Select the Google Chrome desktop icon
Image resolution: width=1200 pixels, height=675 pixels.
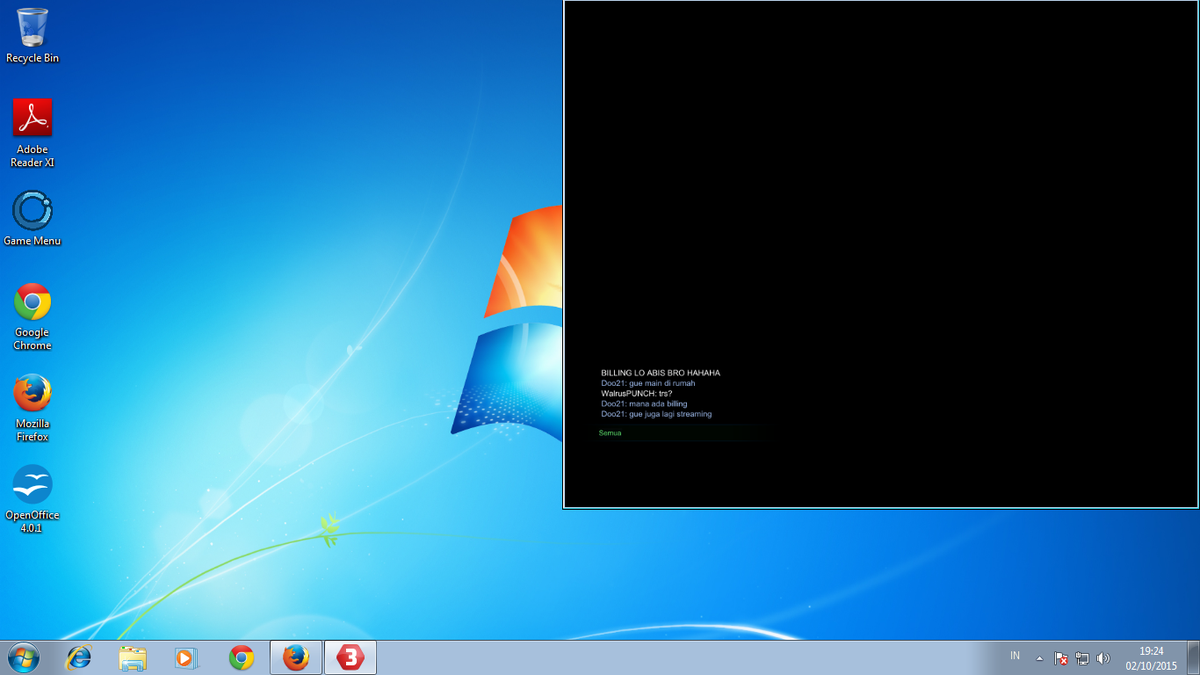coord(32,316)
